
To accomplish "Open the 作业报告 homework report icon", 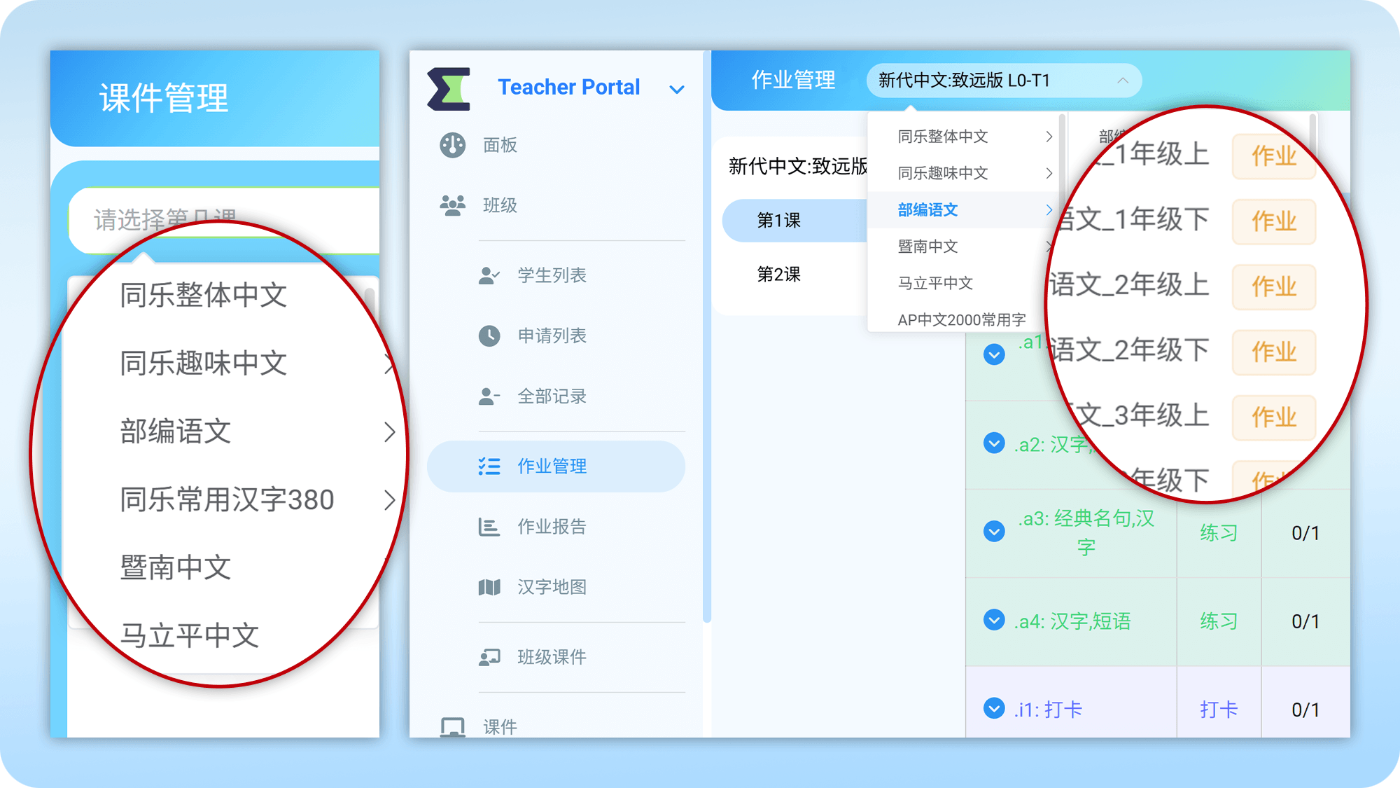I will point(489,526).
